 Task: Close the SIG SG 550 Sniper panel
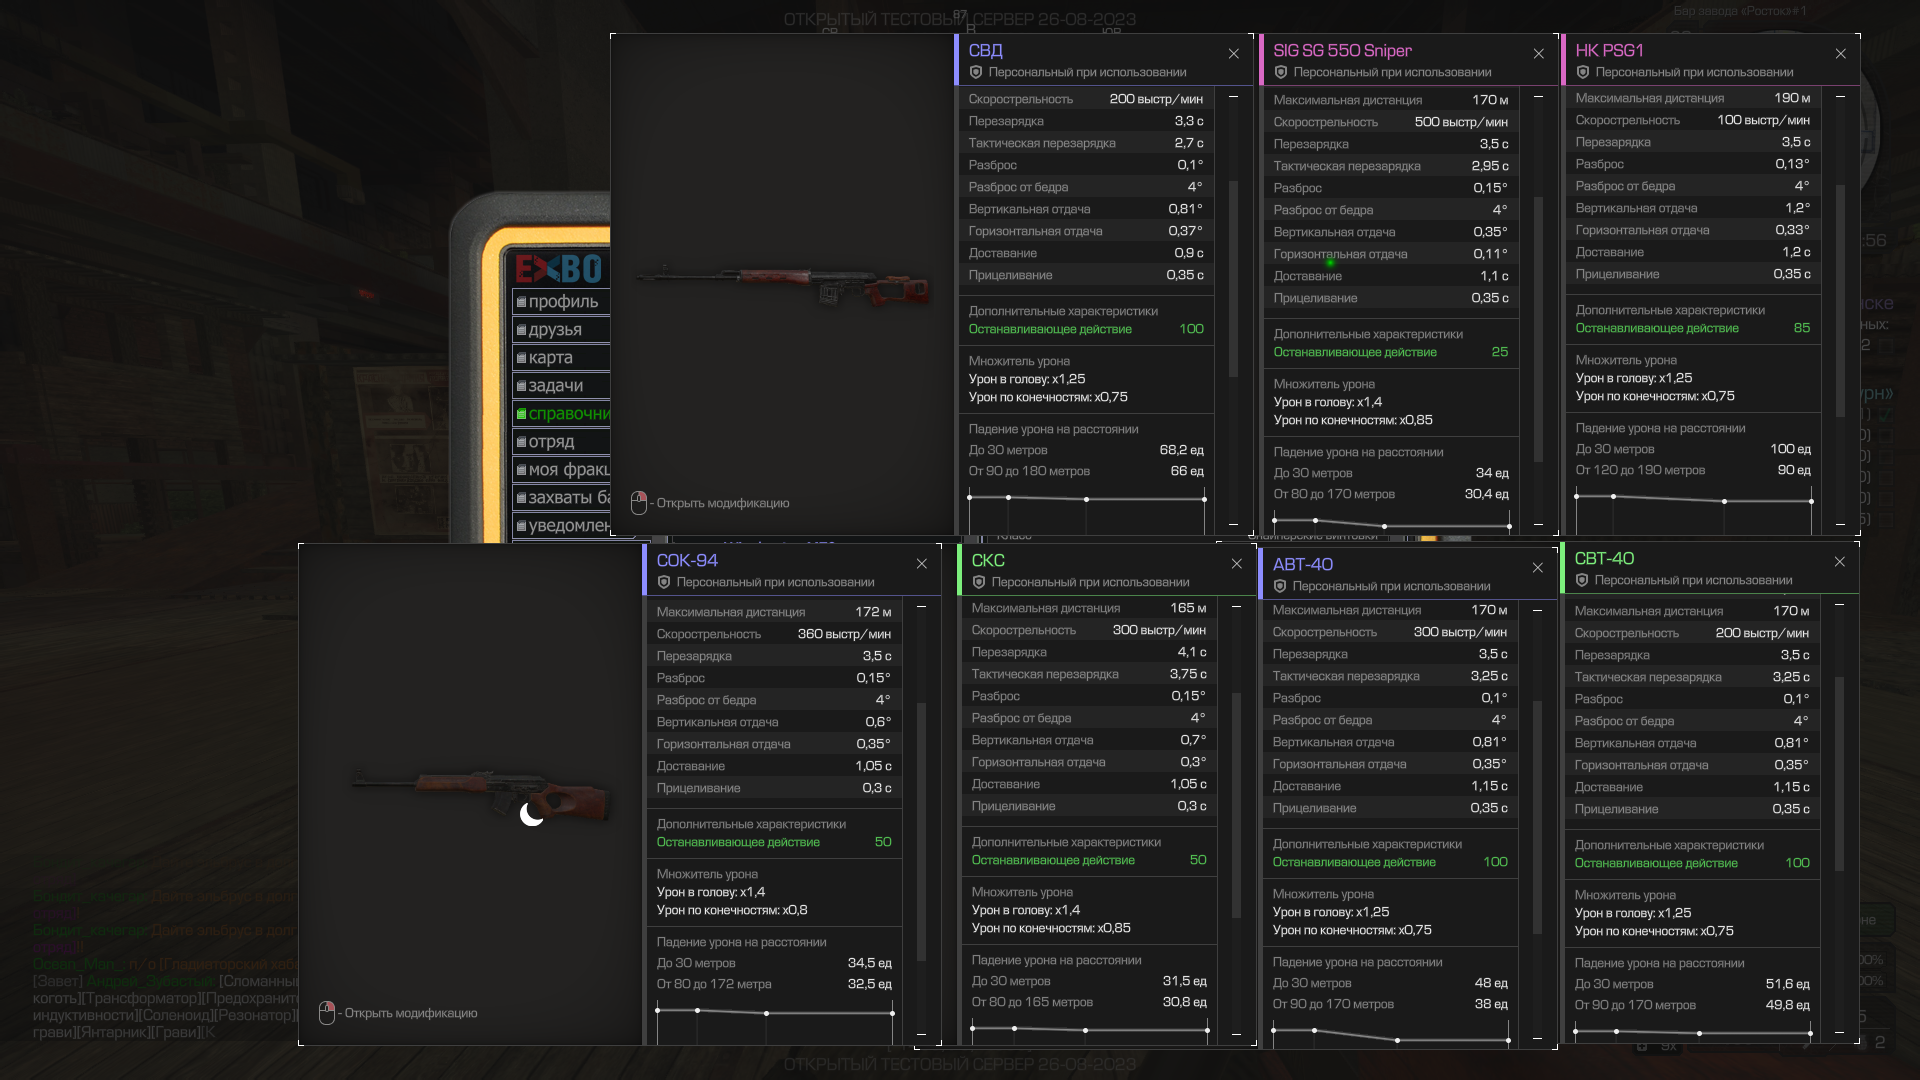(1538, 54)
